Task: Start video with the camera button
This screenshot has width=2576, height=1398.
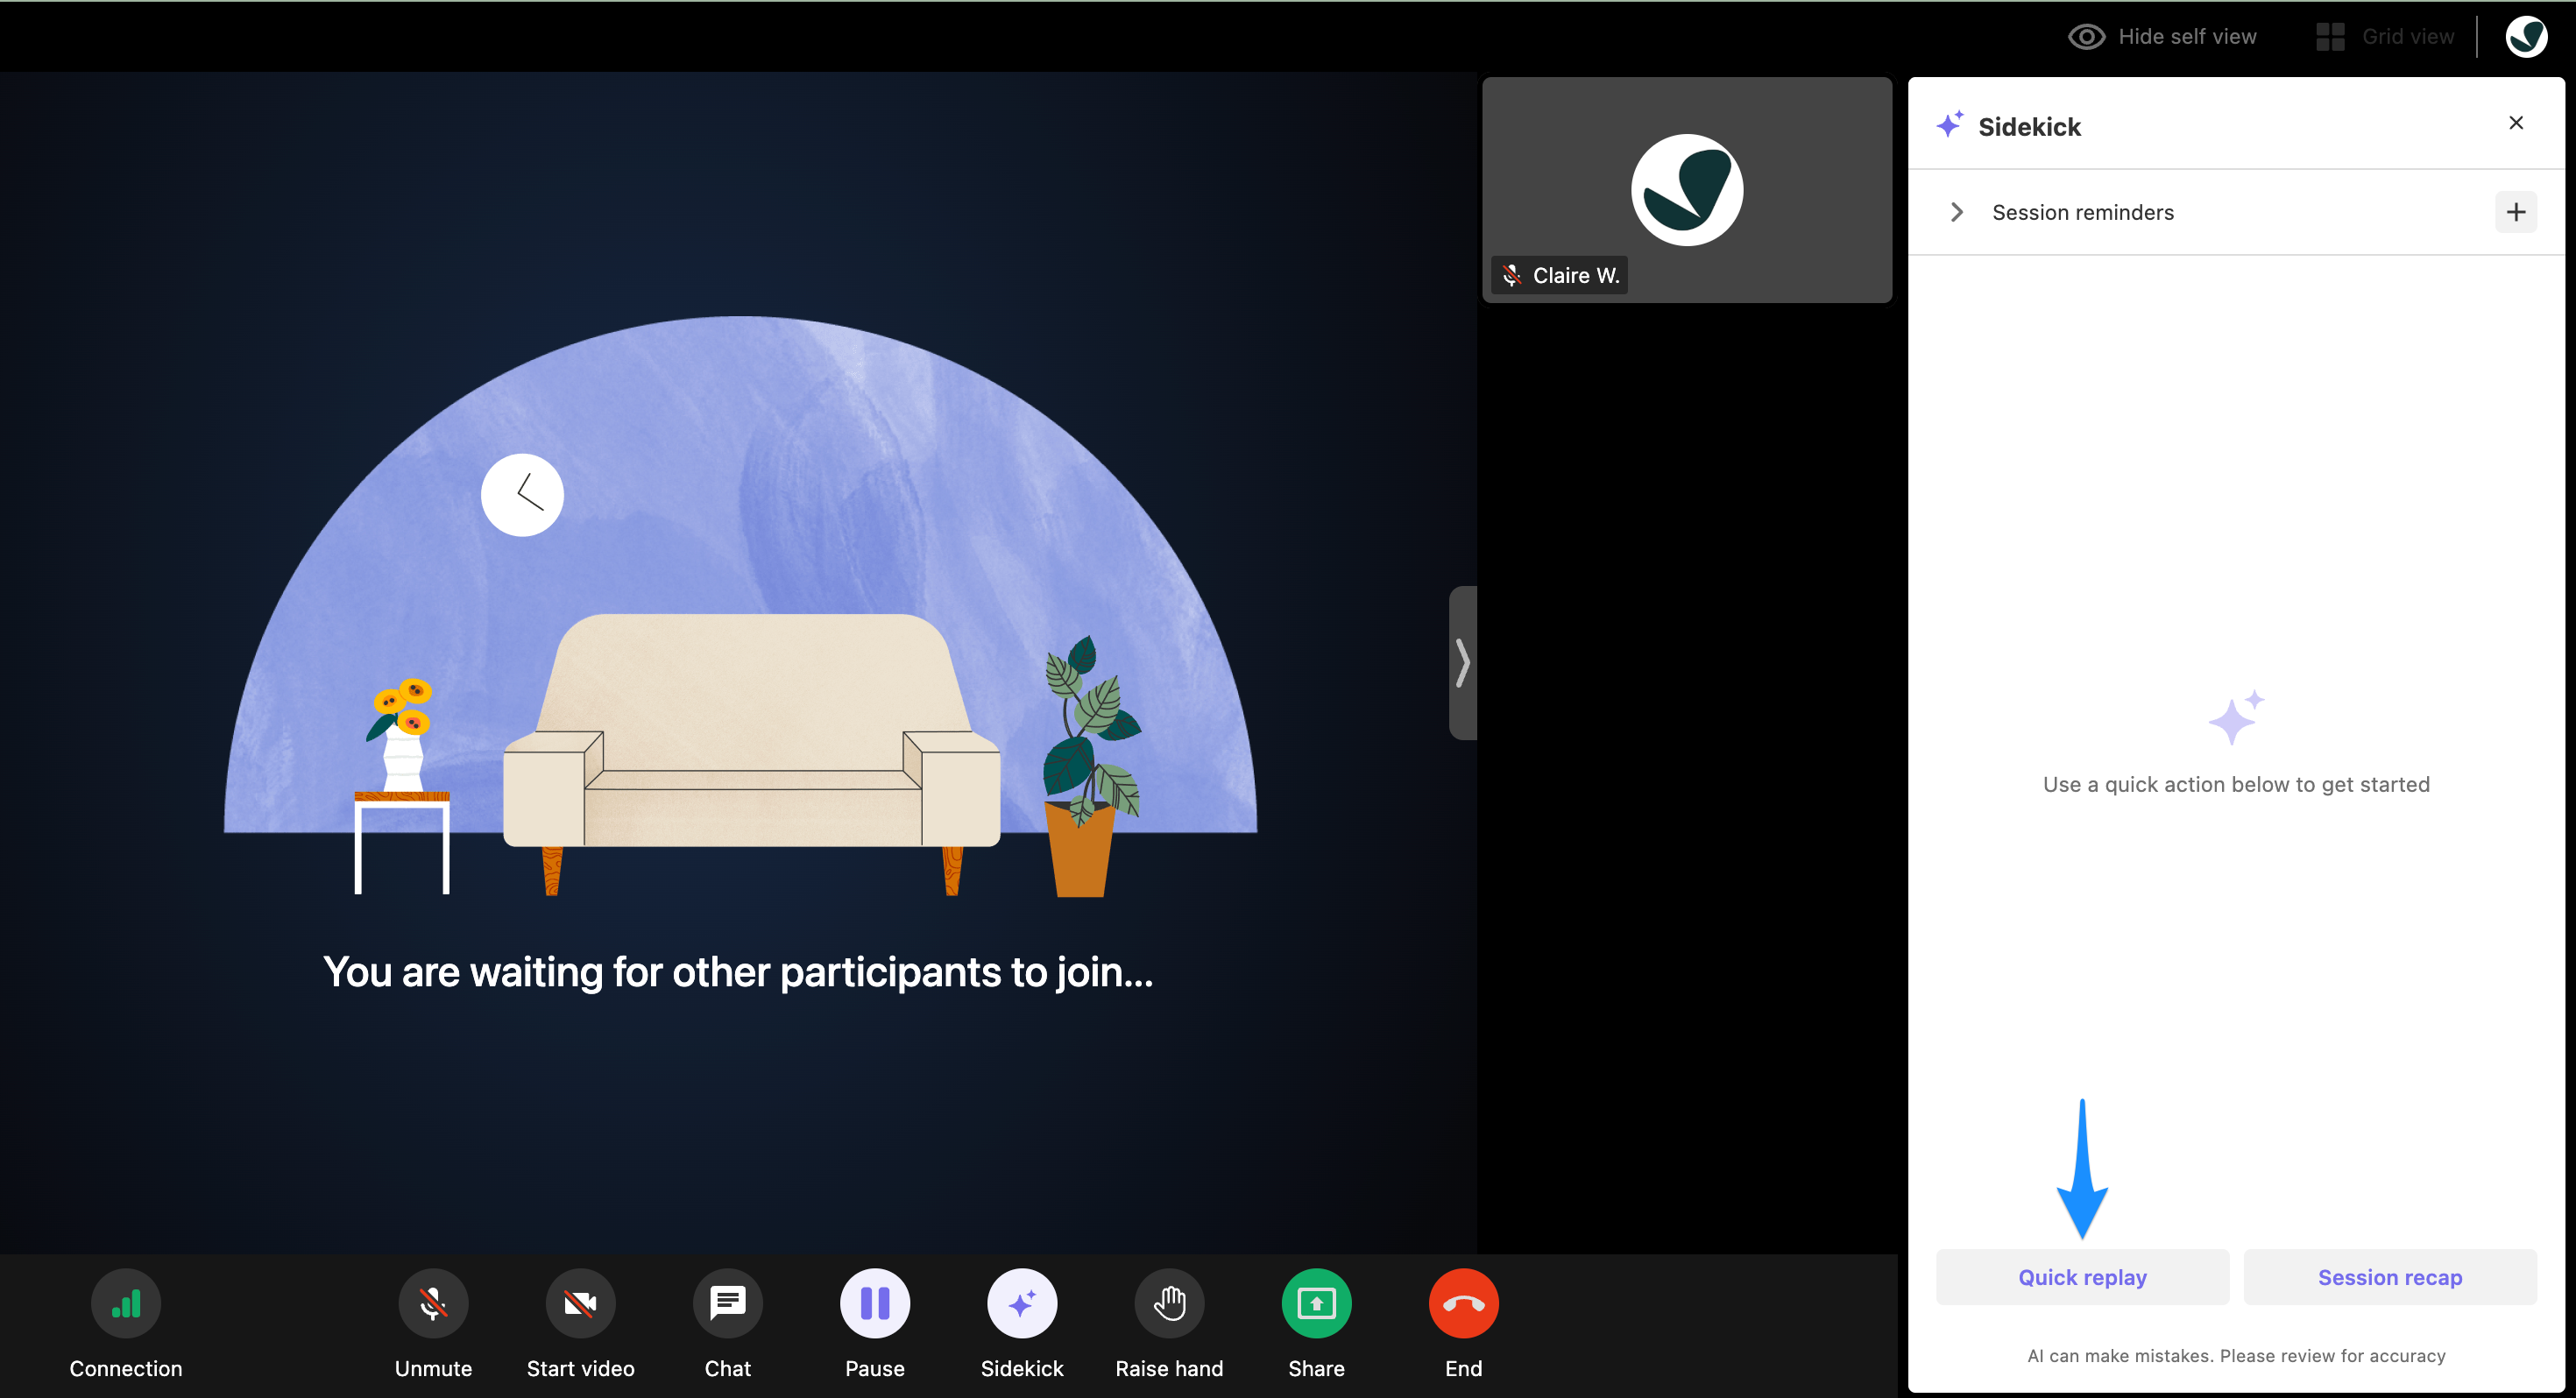Action: (580, 1303)
